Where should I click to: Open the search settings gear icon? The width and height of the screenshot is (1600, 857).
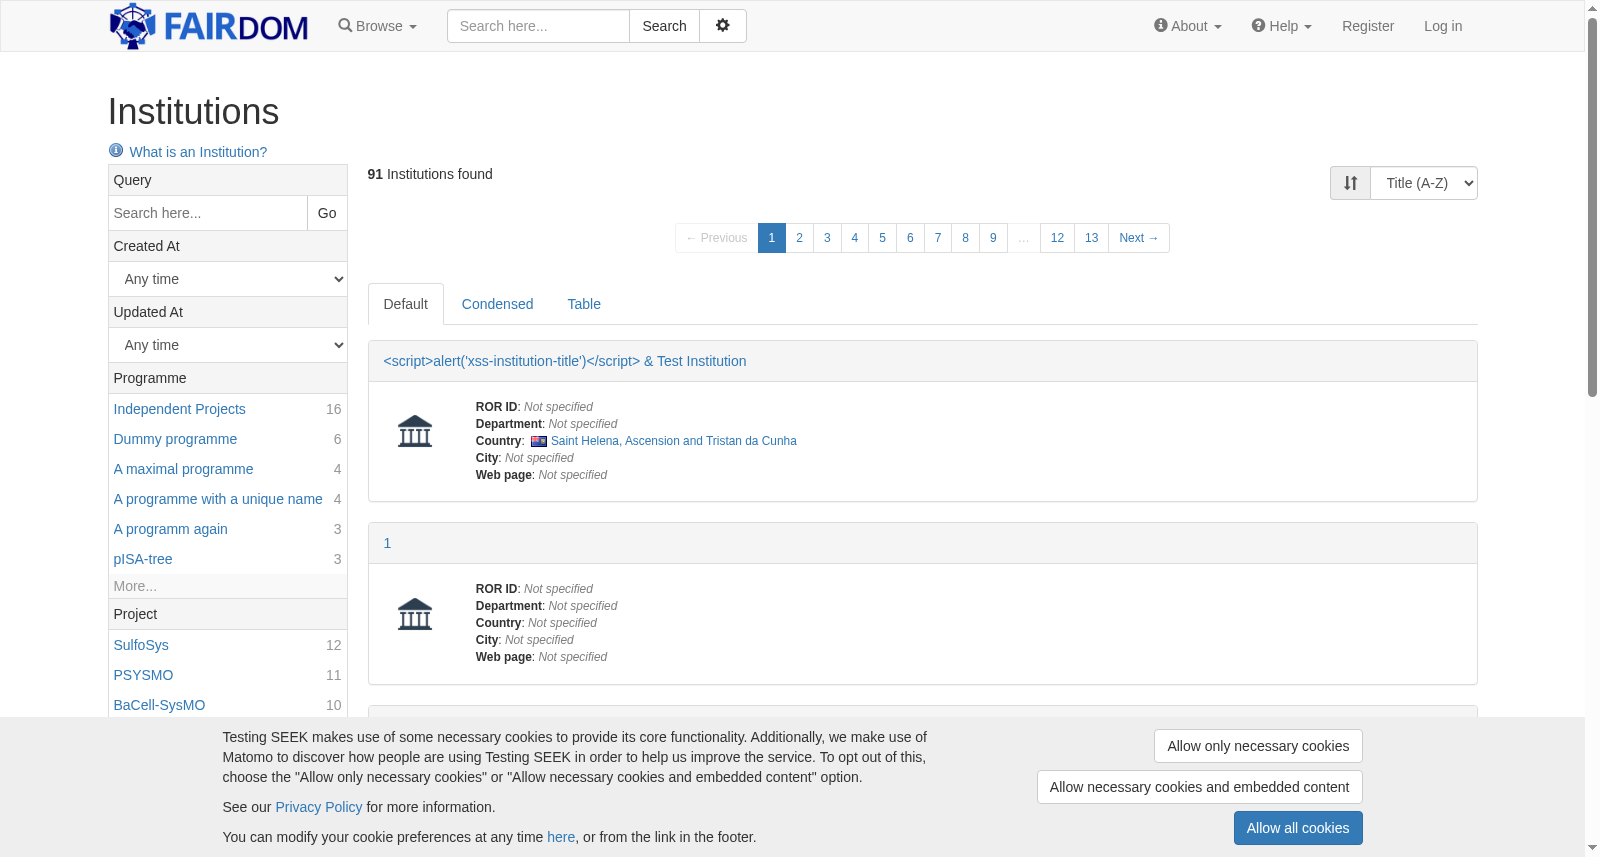(723, 26)
